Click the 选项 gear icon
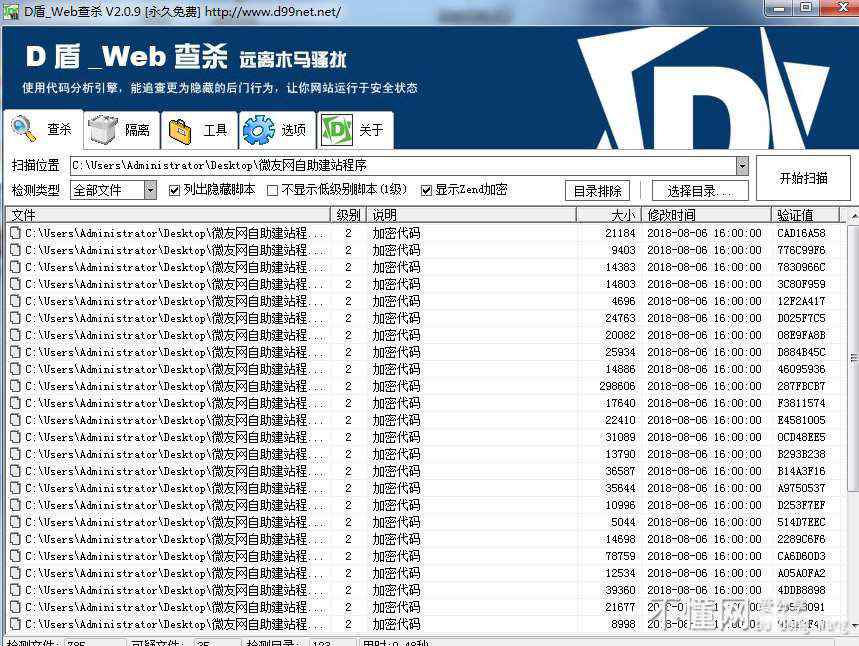 point(258,130)
